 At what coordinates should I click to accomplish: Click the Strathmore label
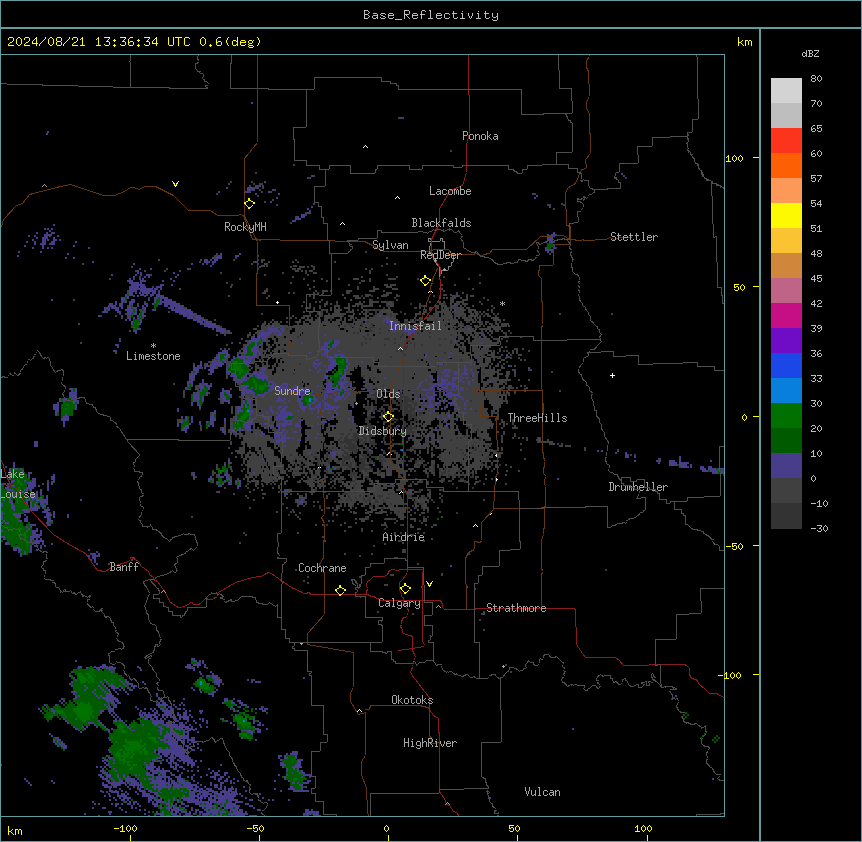point(516,608)
